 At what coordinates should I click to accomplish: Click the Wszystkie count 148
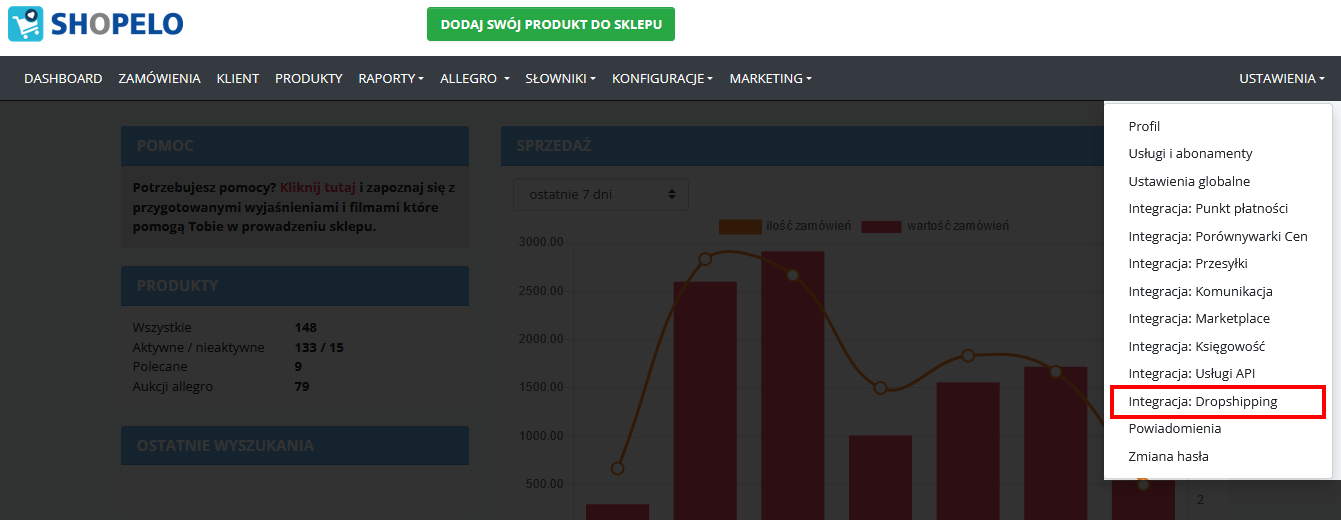(x=306, y=327)
